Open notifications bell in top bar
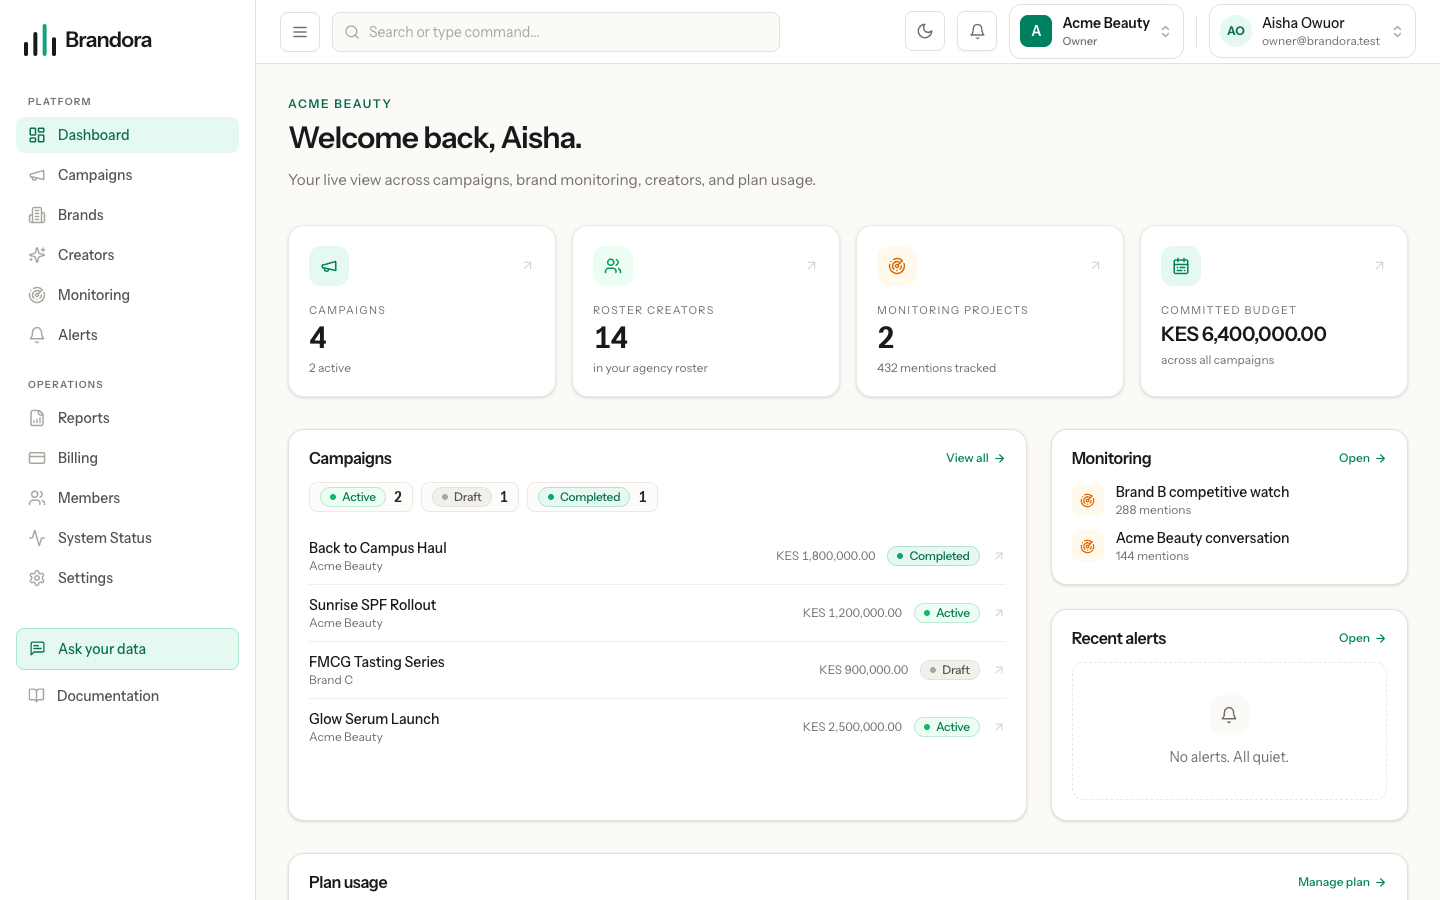The image size is (1440, 900). coord(977,32)
